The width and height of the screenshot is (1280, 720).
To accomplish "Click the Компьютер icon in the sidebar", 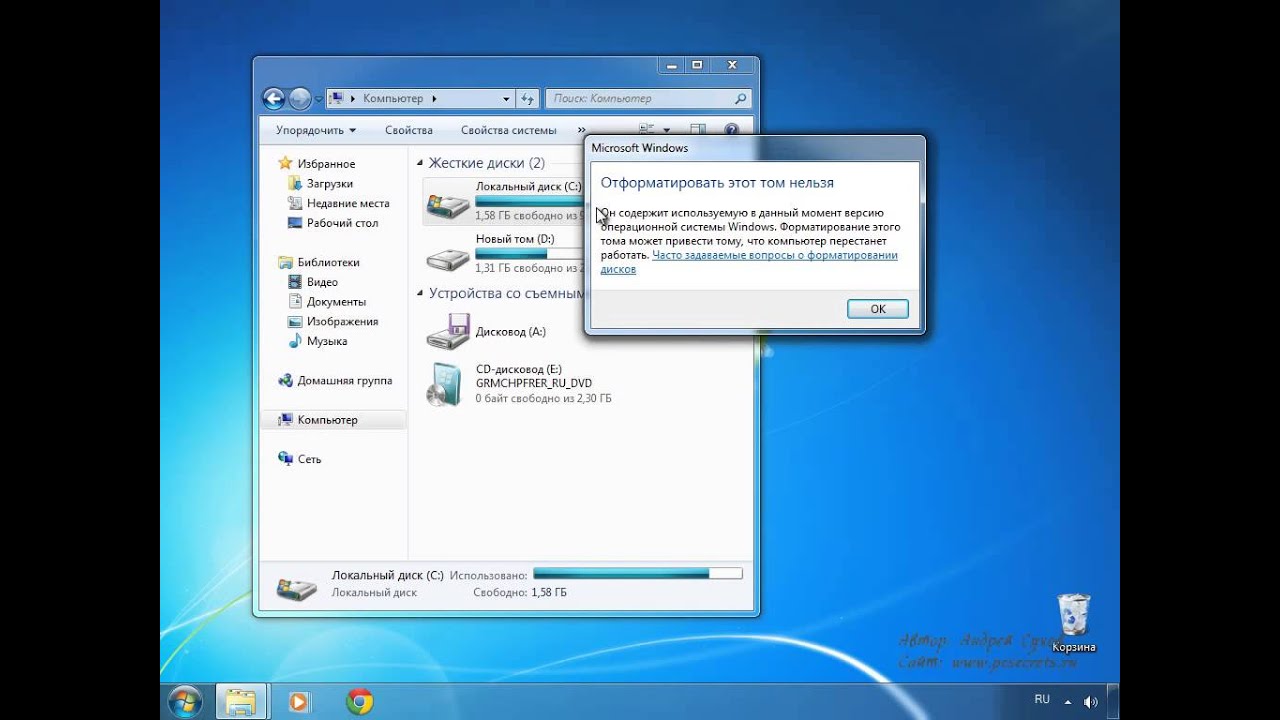I will point(285,420).
